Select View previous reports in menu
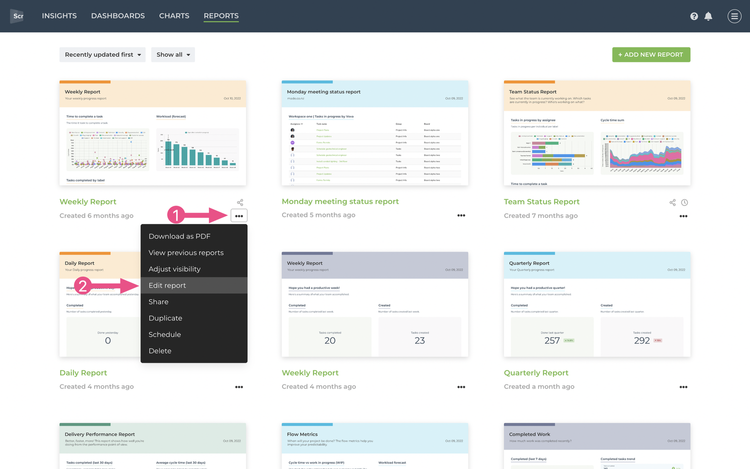 point(194,252)
